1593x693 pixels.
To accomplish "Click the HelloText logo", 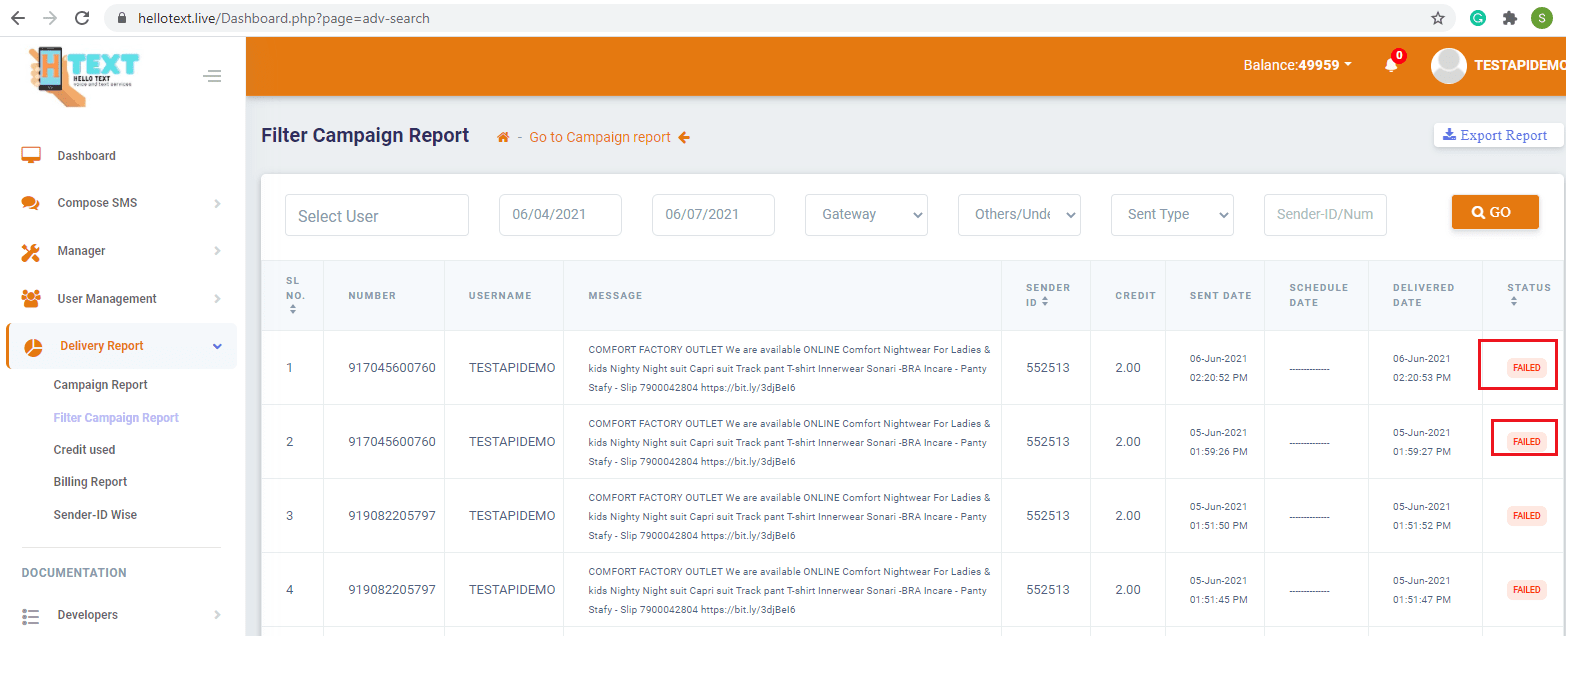I will click(86, 76).
